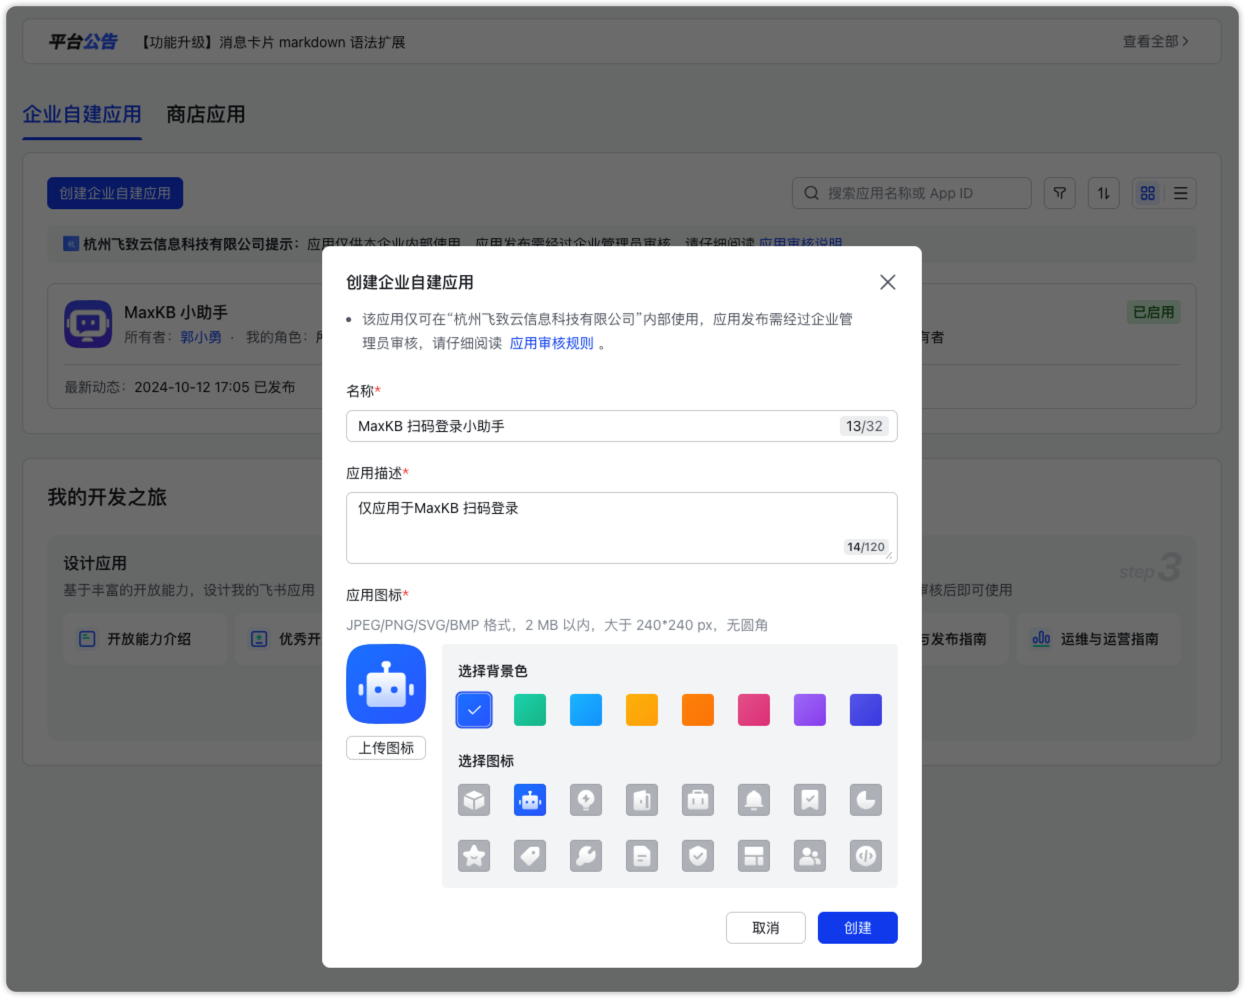Select the robot app icon
Screen dimensions: 1245x998
coord(530,800)
